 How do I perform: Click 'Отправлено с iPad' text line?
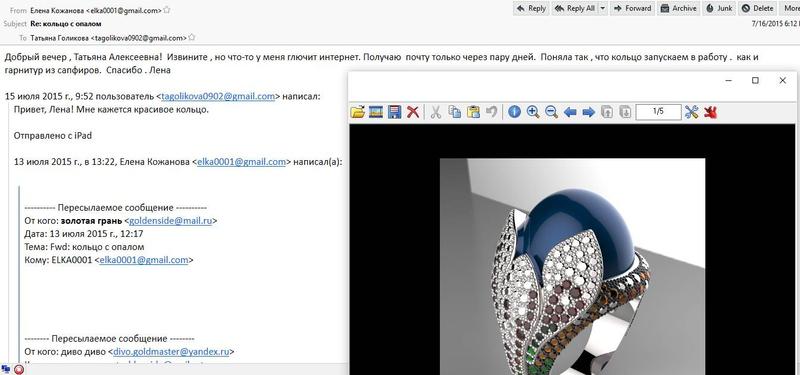point(53,136)
